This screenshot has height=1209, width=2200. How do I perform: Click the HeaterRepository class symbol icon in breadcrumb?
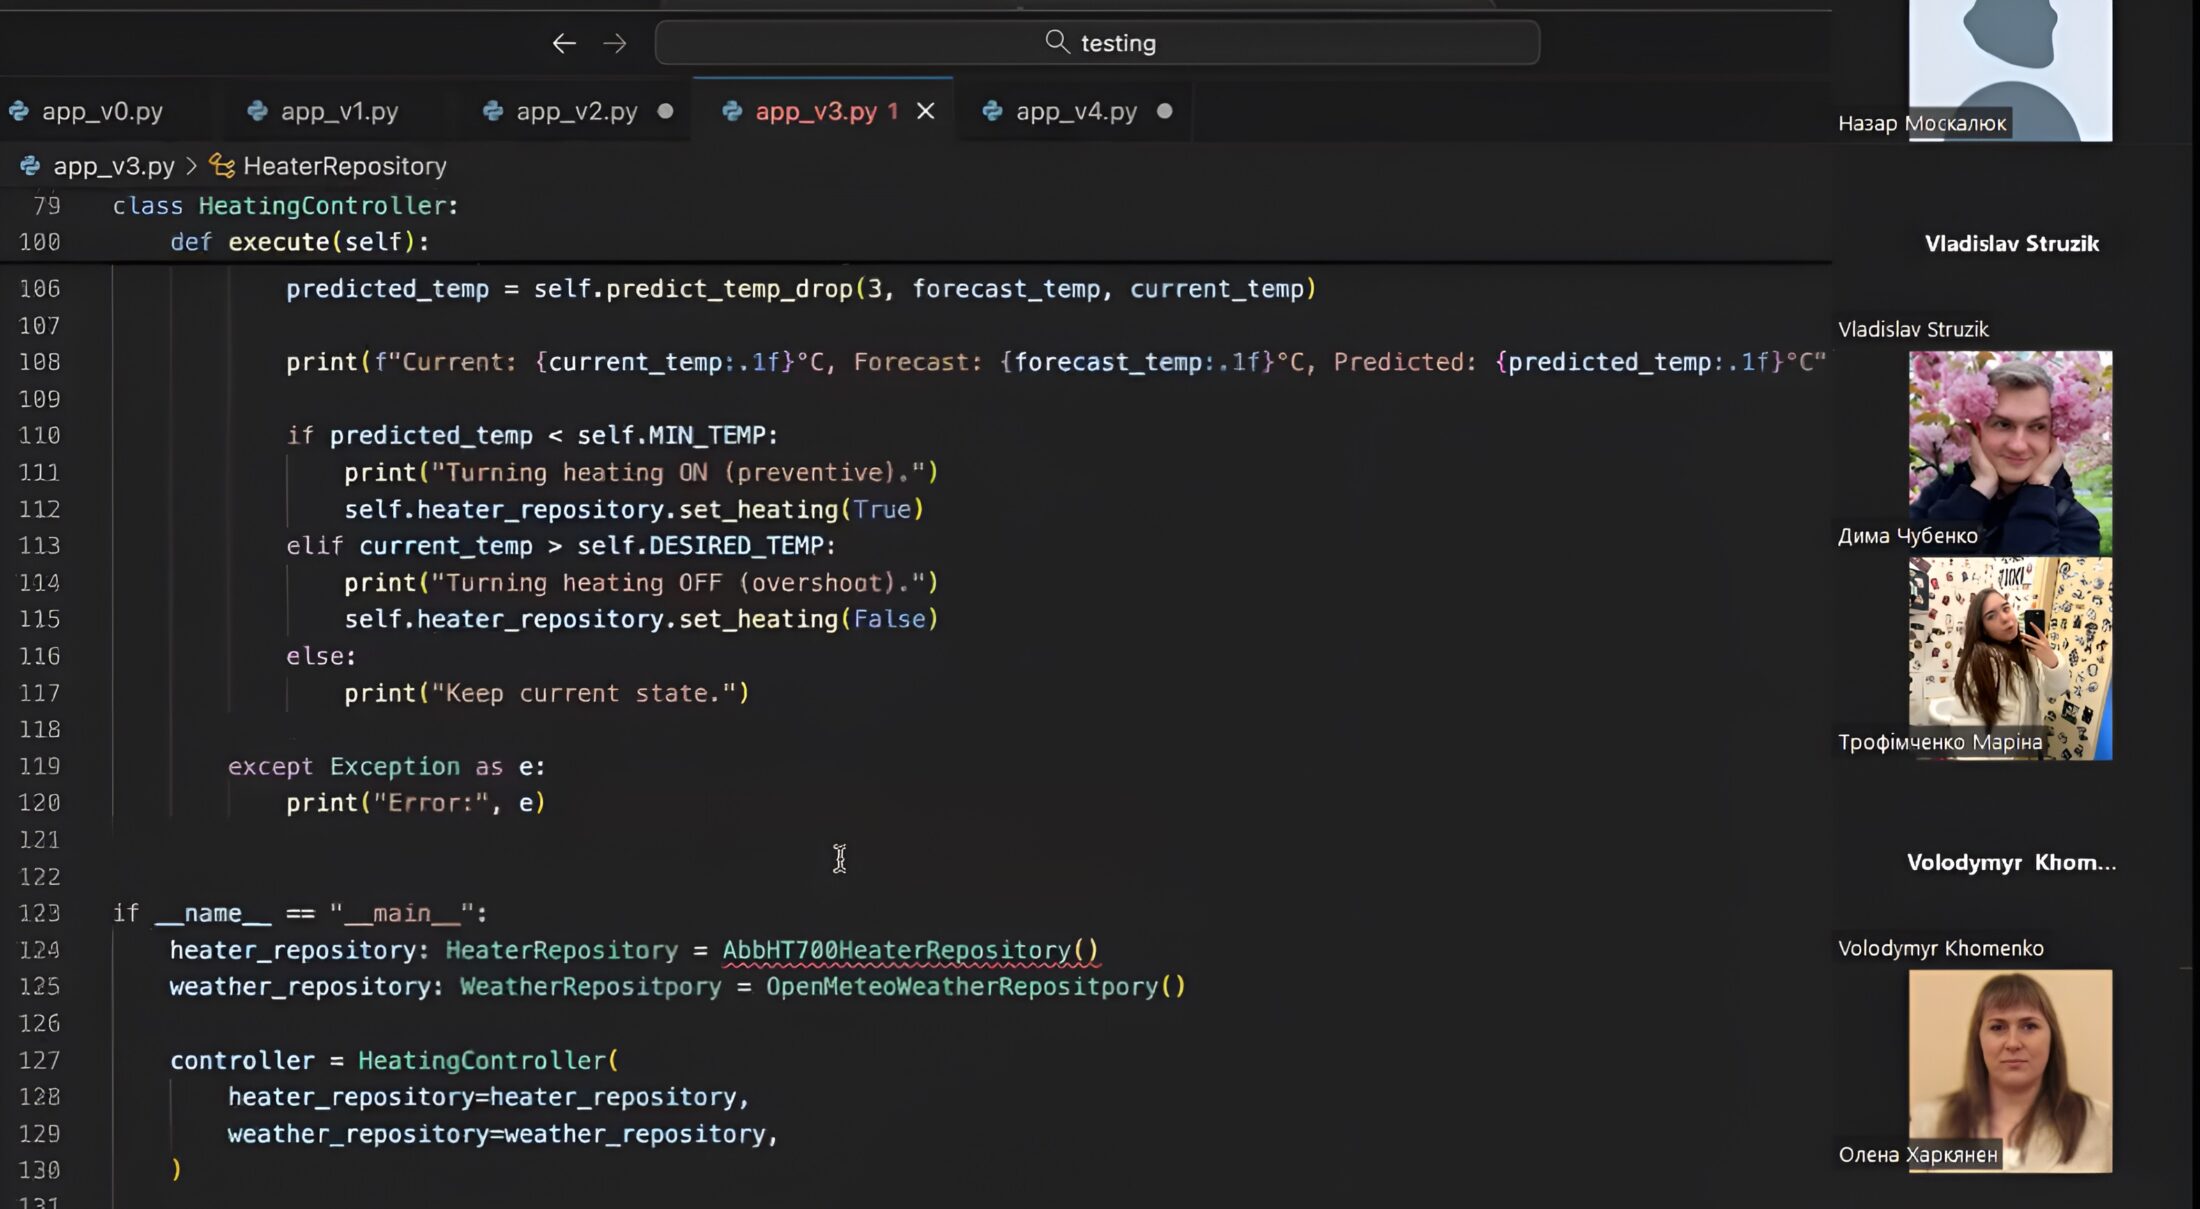(x=222, y=166)
